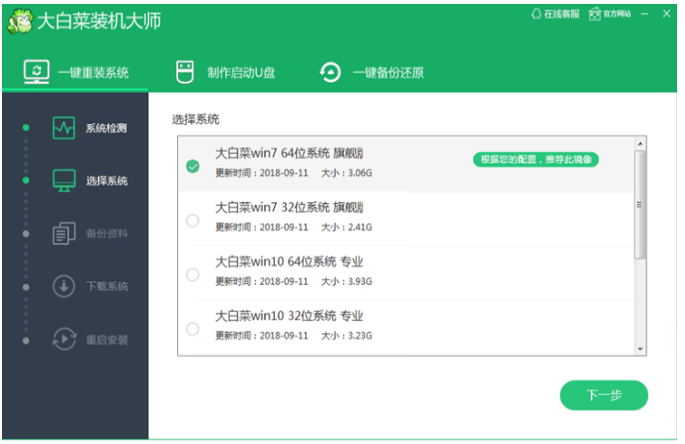Click the Dabaicai cabbage logo icon
The height and width of the screenshot is (444, 685).
click(20, 21)
